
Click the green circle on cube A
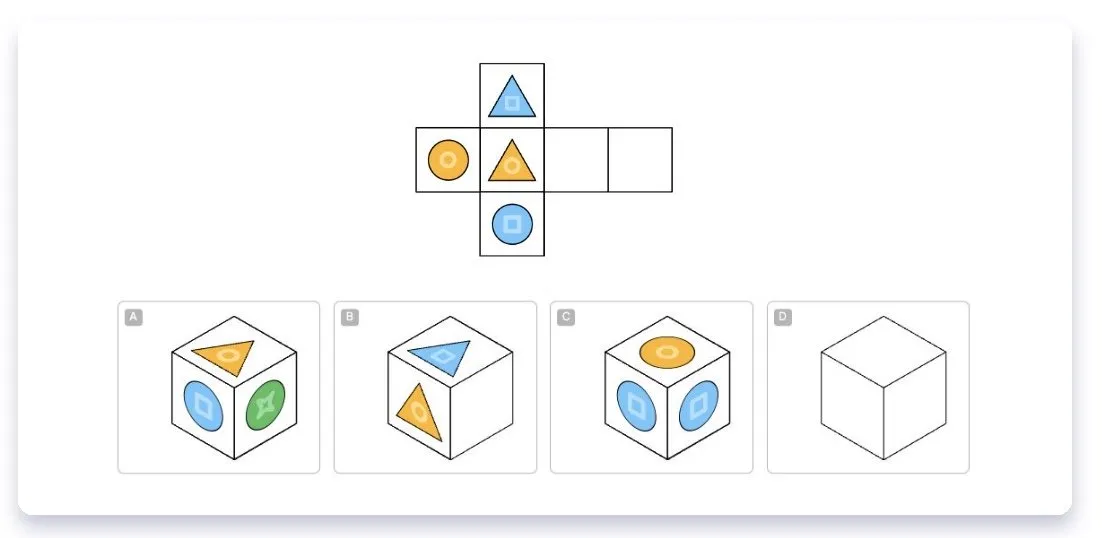coord(266,405)
